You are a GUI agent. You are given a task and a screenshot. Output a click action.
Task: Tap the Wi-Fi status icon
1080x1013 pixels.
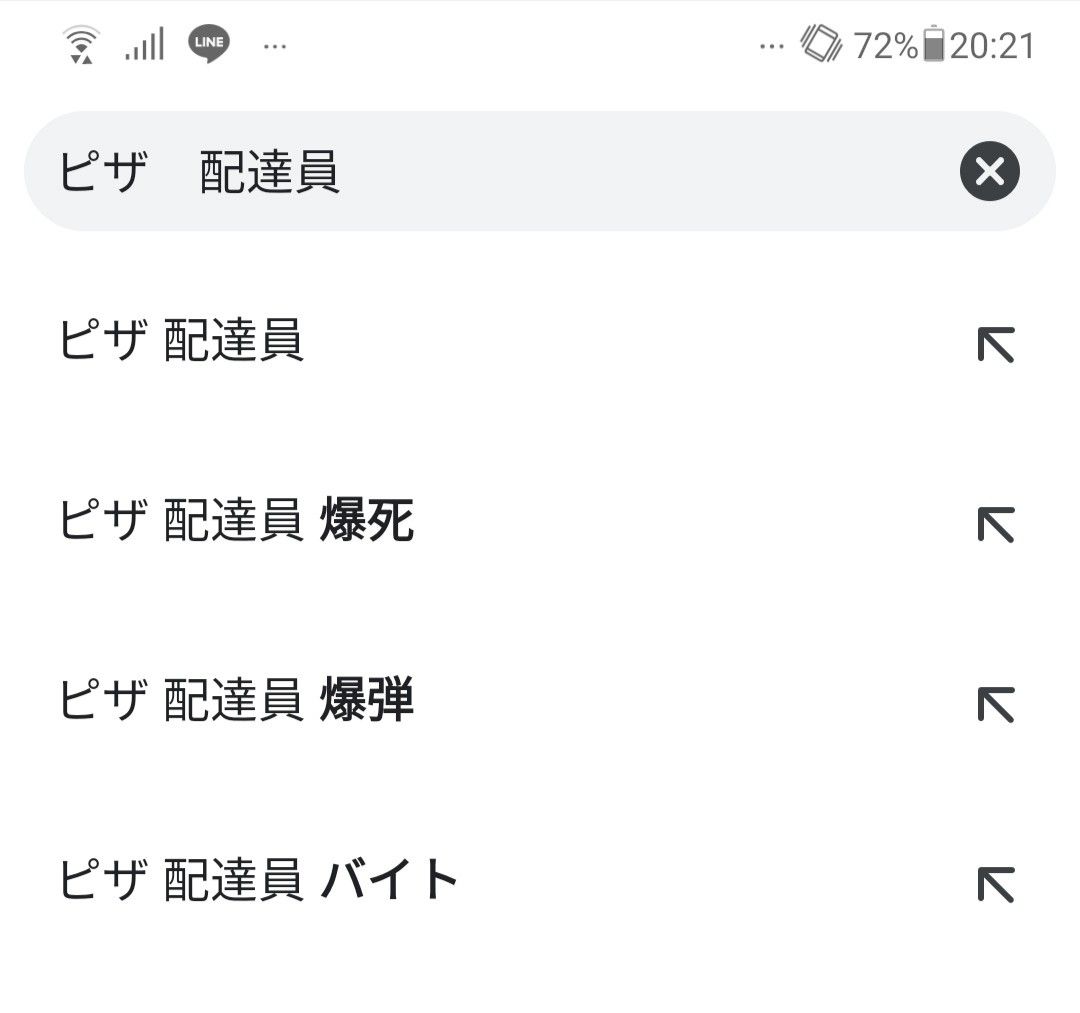[81, 45]
